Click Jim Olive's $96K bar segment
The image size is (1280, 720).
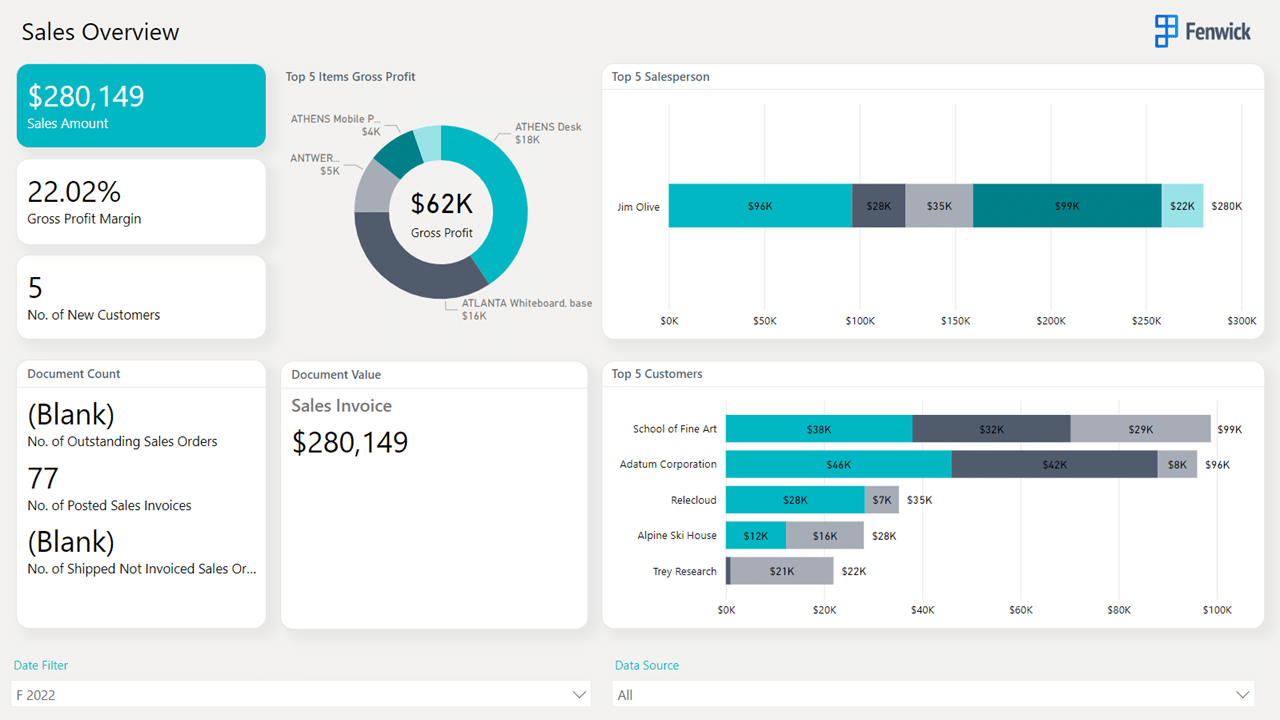click(760, 206)
